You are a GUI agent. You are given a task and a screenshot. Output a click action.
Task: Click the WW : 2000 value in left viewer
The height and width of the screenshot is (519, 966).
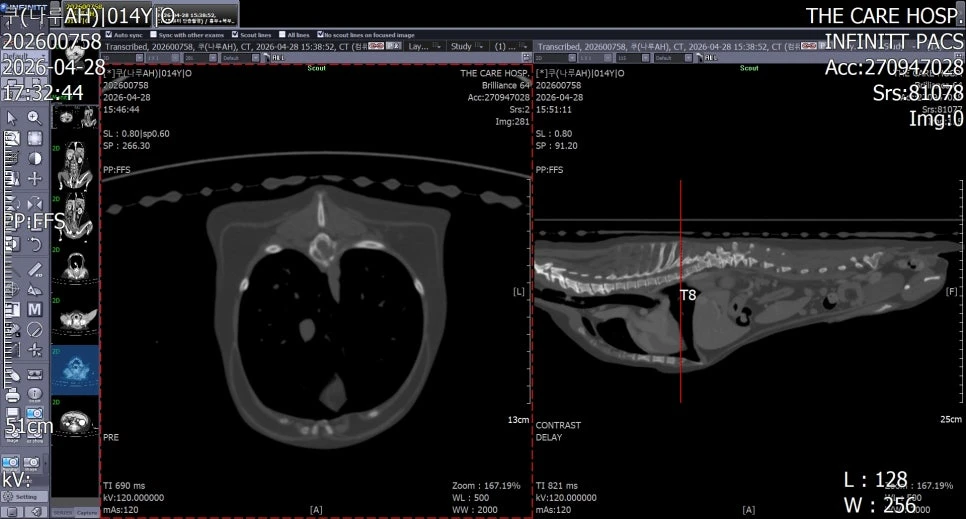tap(475, 510)
